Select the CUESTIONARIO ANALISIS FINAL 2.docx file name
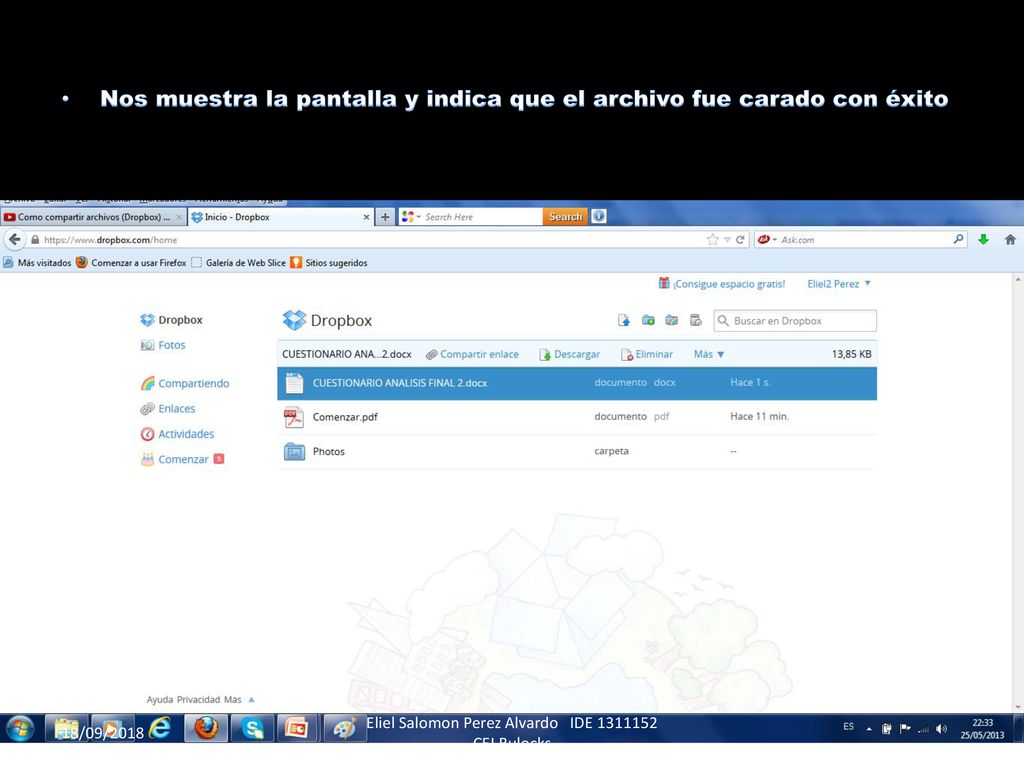1024x768 pixels. coord(400,383)
